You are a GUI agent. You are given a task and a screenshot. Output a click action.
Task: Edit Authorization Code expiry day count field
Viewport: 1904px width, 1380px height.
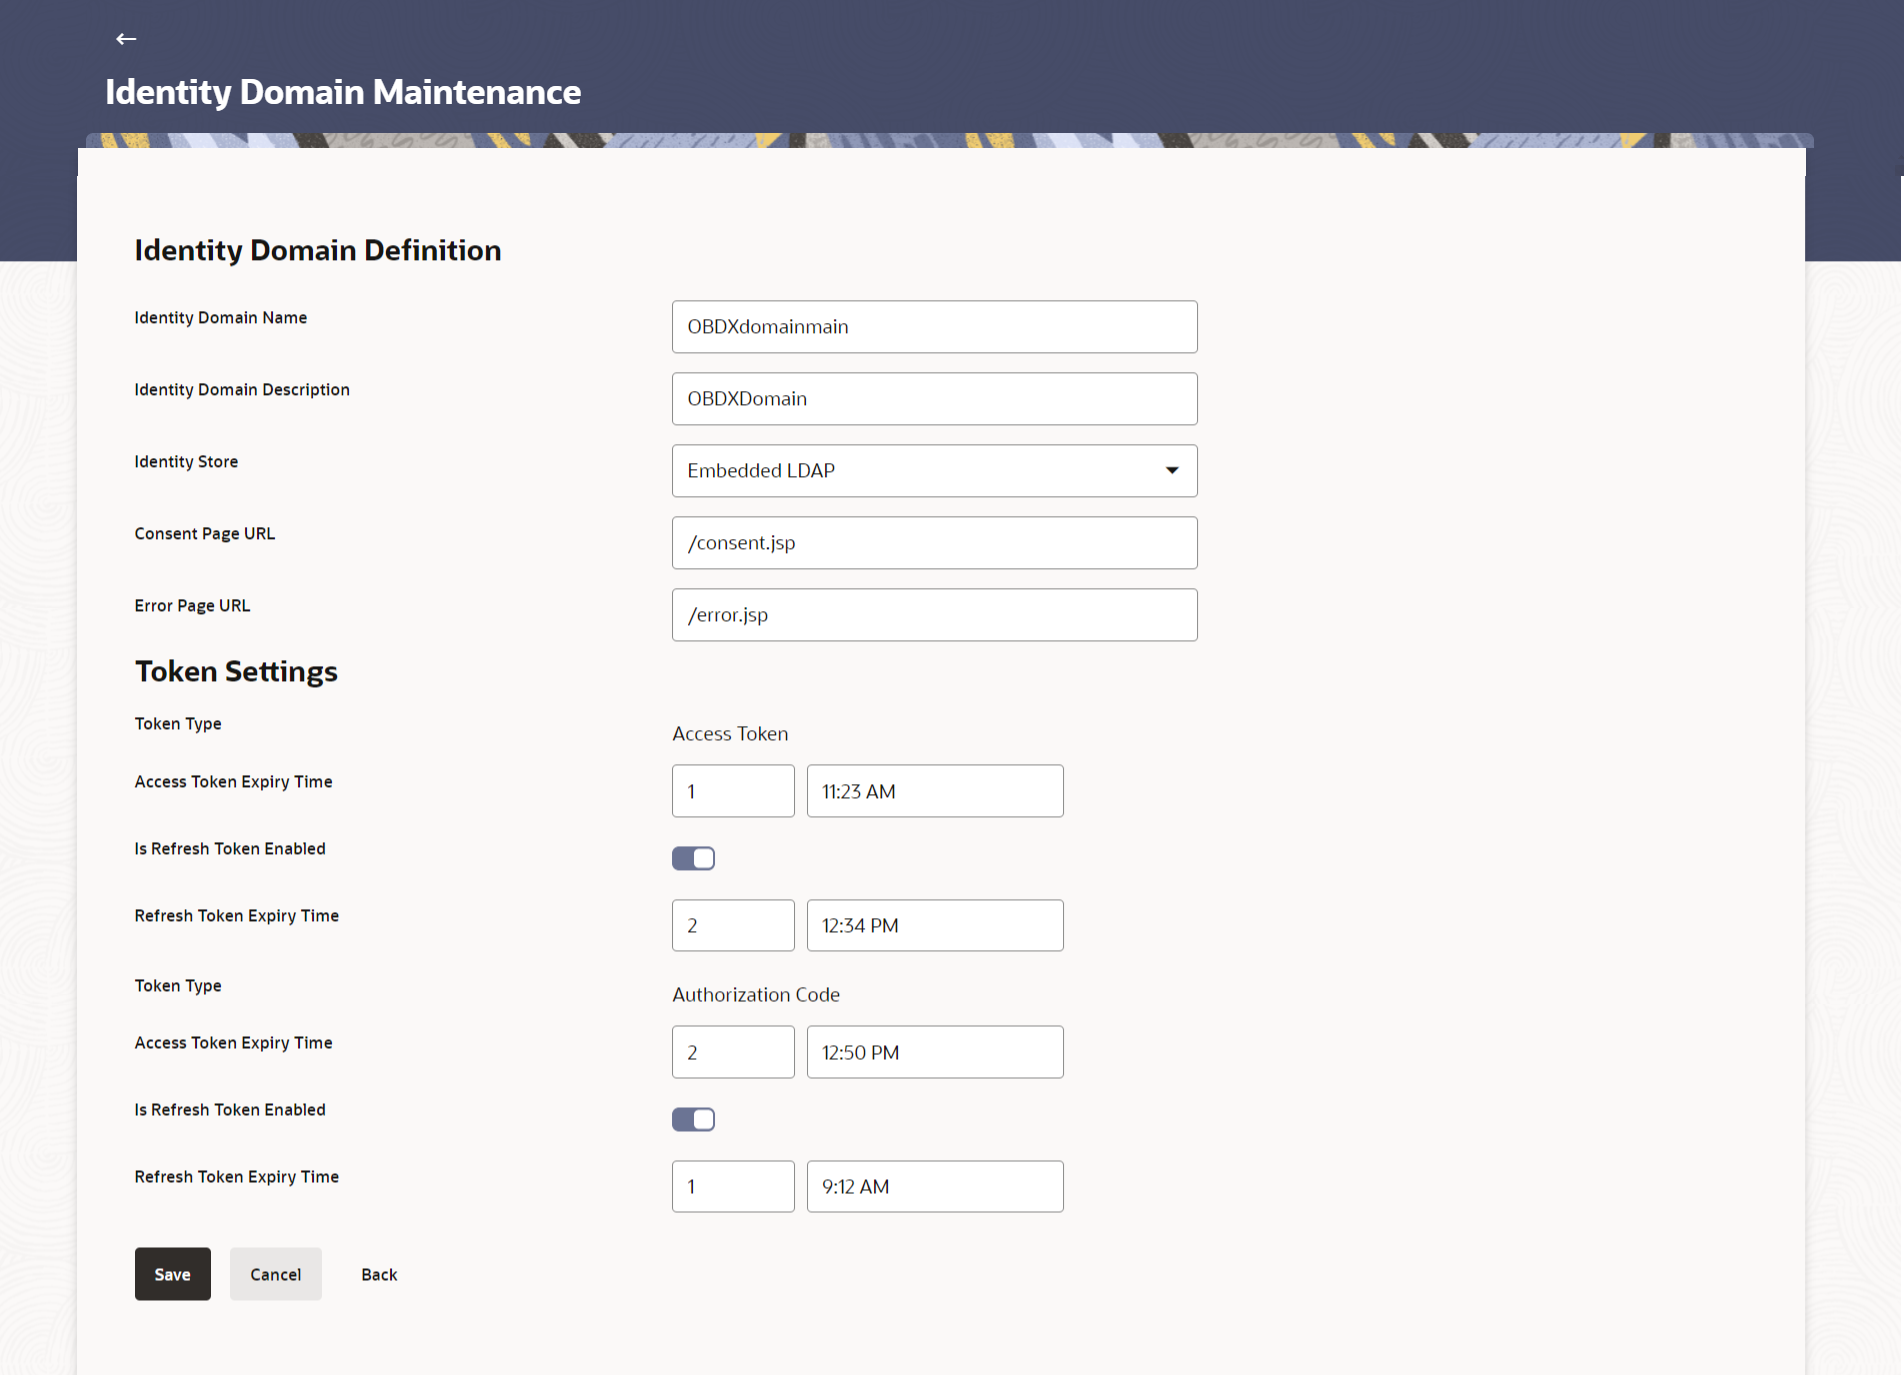[x=733, y=1052]
